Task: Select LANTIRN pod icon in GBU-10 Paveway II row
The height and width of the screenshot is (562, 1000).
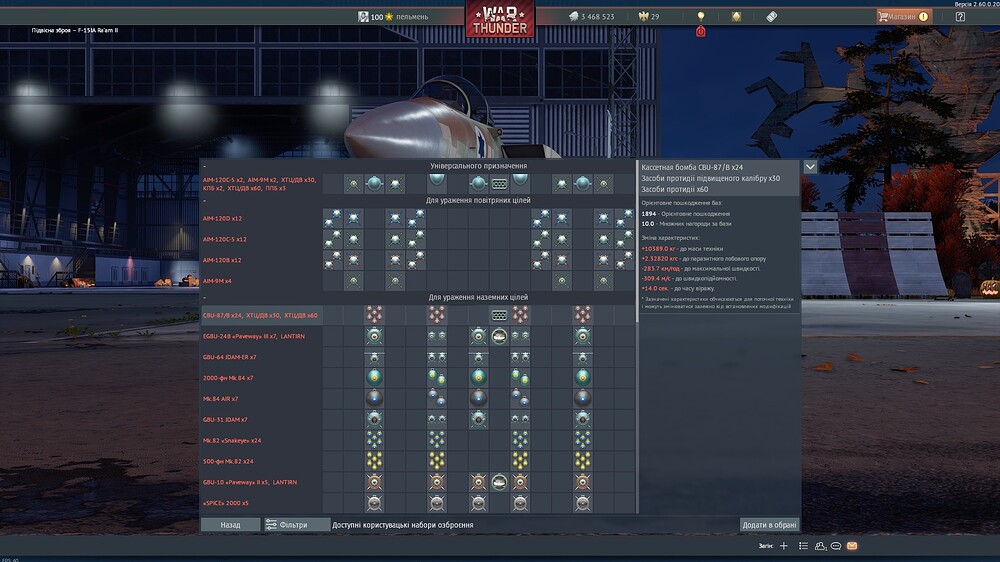Action: point(499,482)
